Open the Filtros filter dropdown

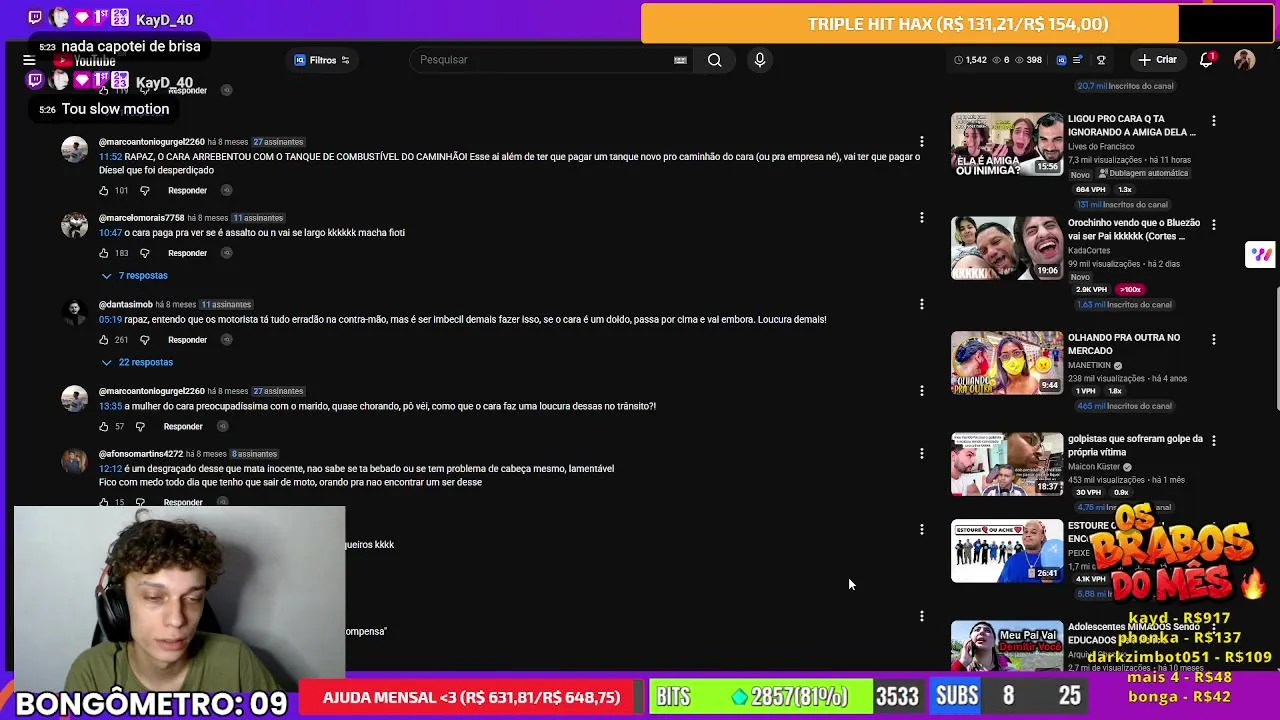pyautogui.click(x=321, y=60)
